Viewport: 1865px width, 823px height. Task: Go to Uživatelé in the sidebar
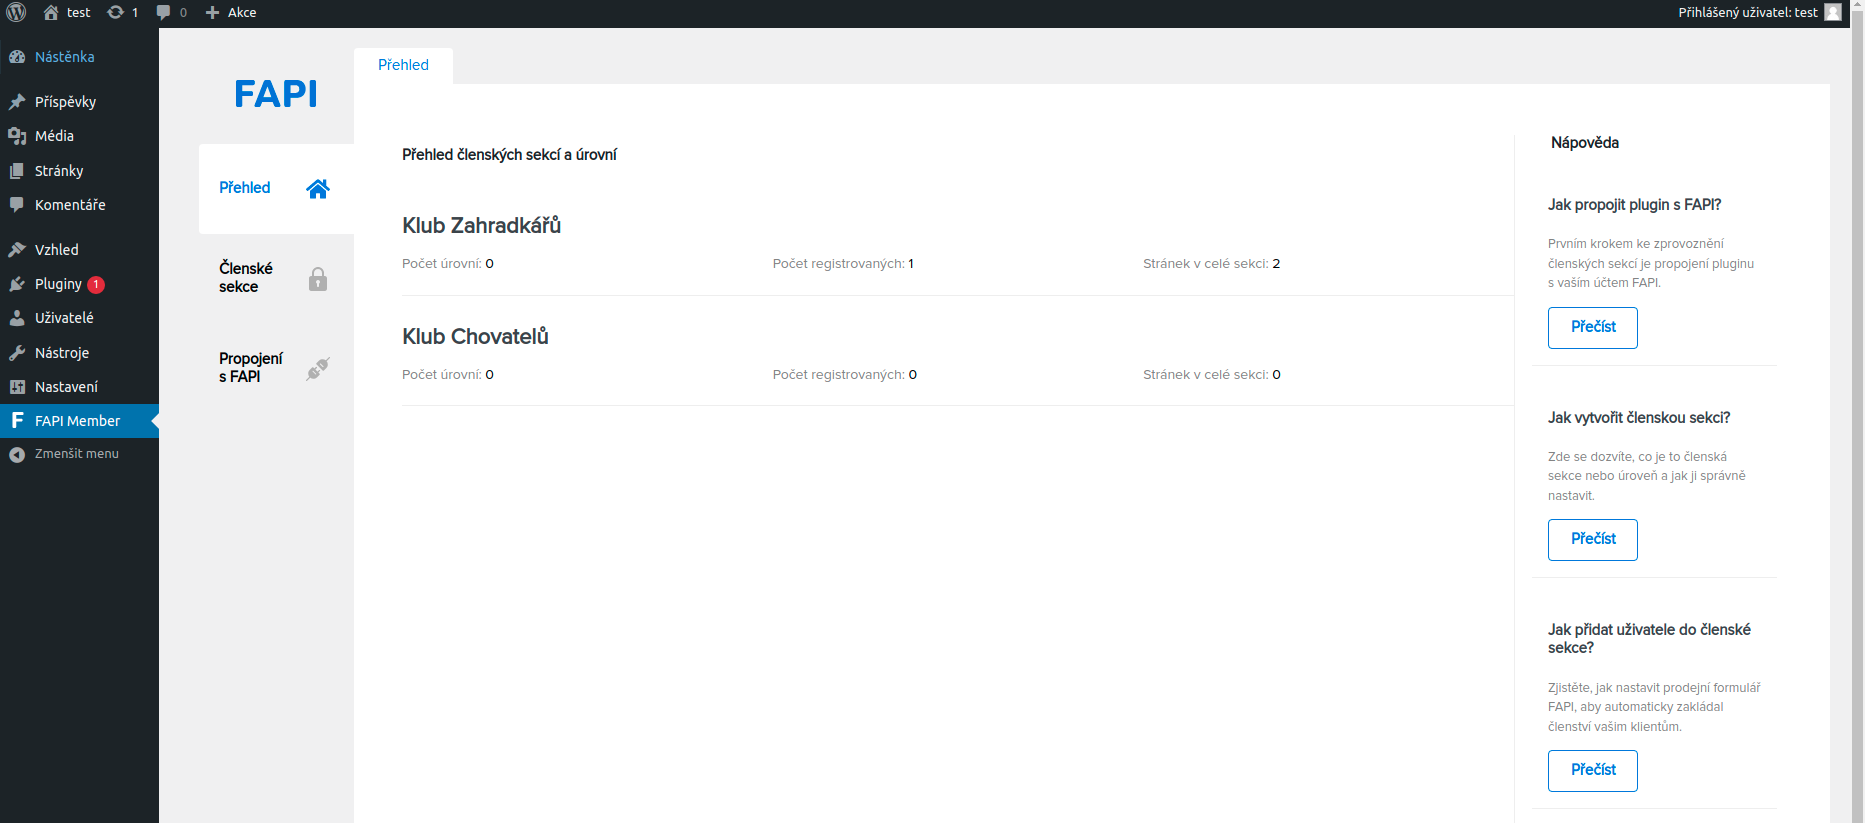tap(79, 318)
